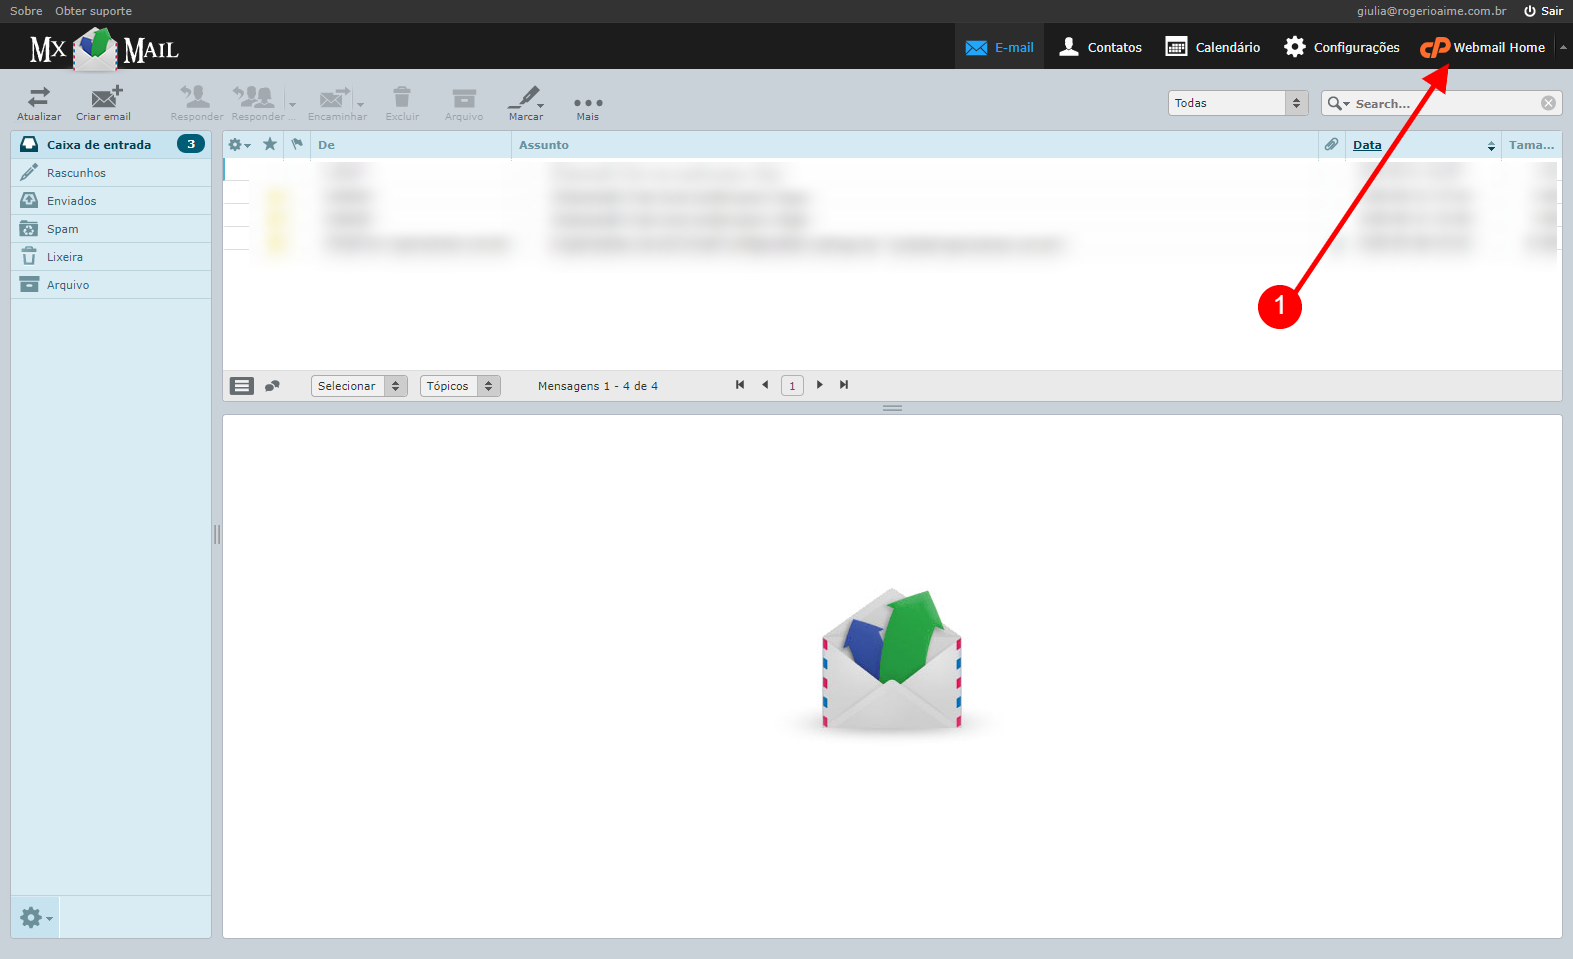Click the star column header icon
1573x959 pixels.
[270, 145]
